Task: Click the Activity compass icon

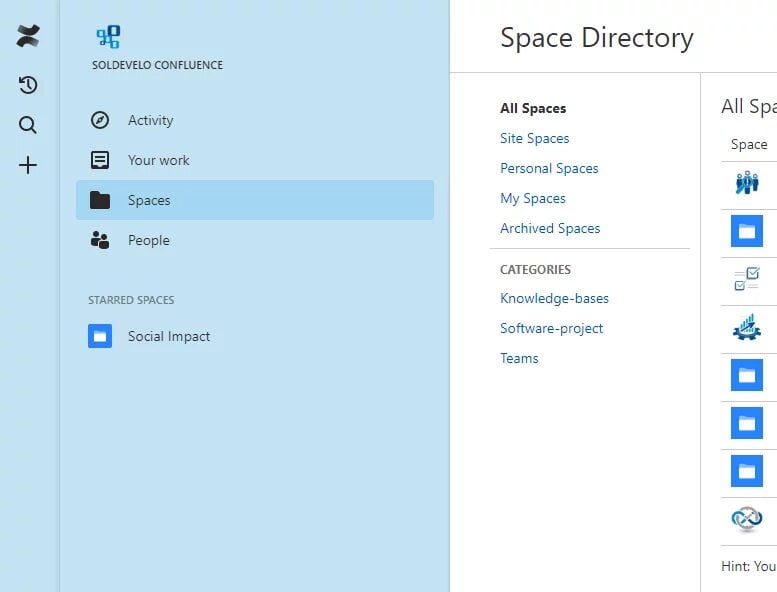Action: [x=100, y=120]
